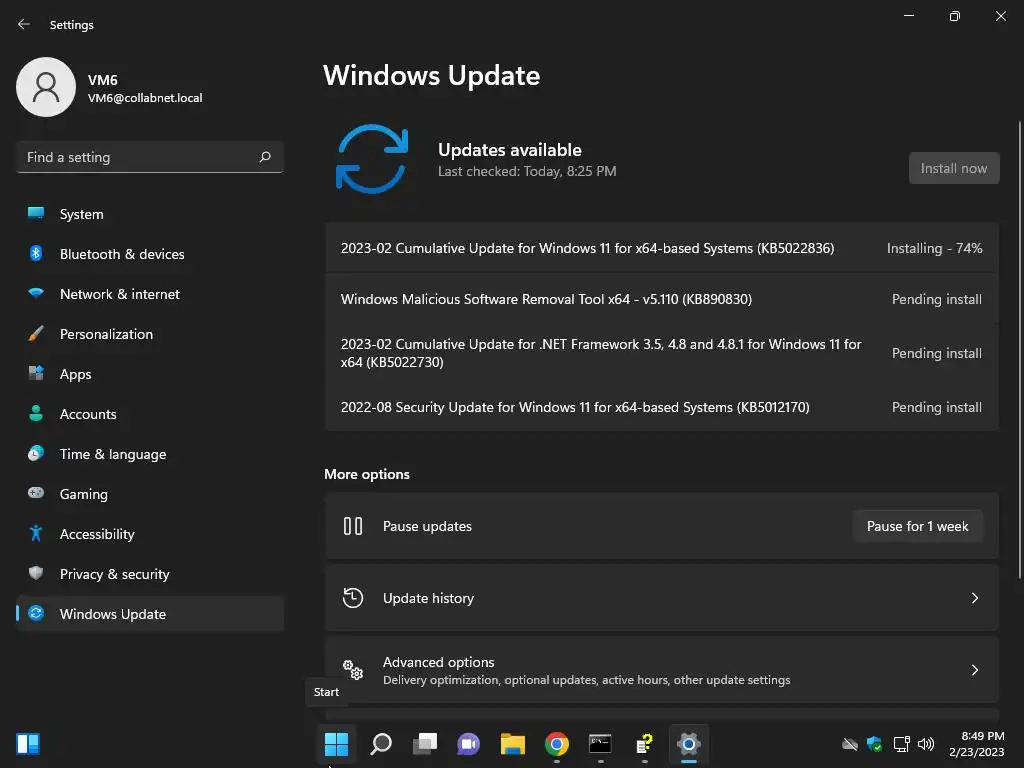
Task: Click the KB5012170 security update row
Action: pos(662,407)
